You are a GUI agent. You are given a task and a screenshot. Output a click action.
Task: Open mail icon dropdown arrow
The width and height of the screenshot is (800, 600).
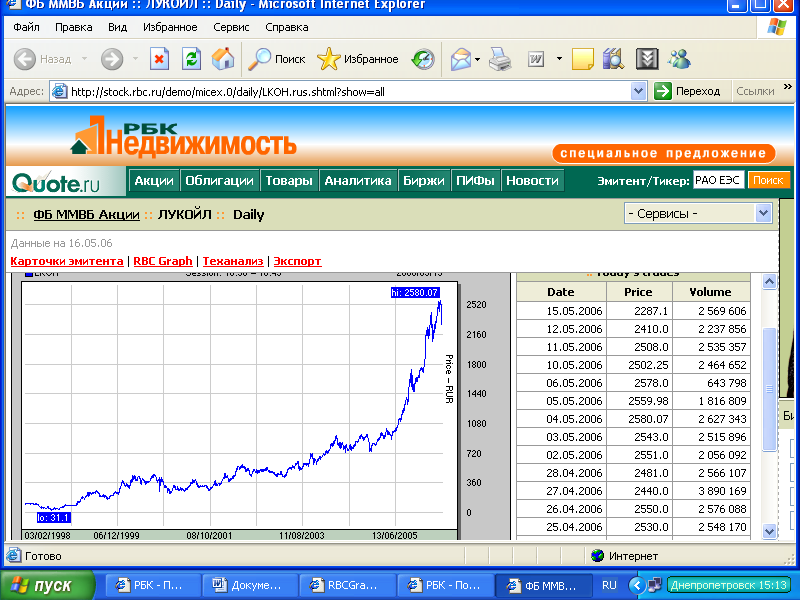pyautogui.click(x=478, y=59)
